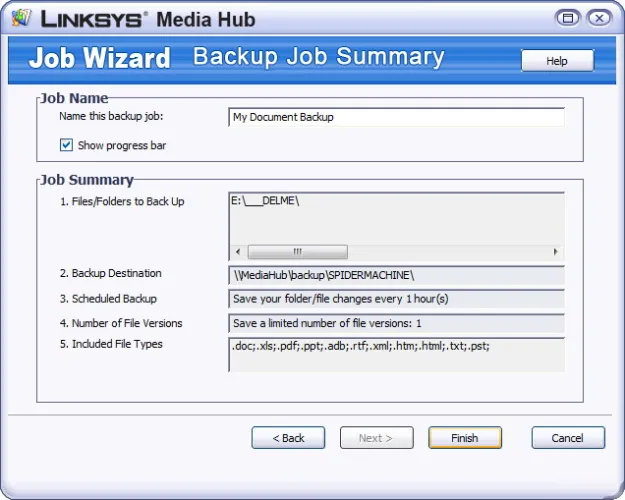This screenshot has height=500, width=625.
Task: Click the Linksys Media Hub app icon
Action: (21, 18)
